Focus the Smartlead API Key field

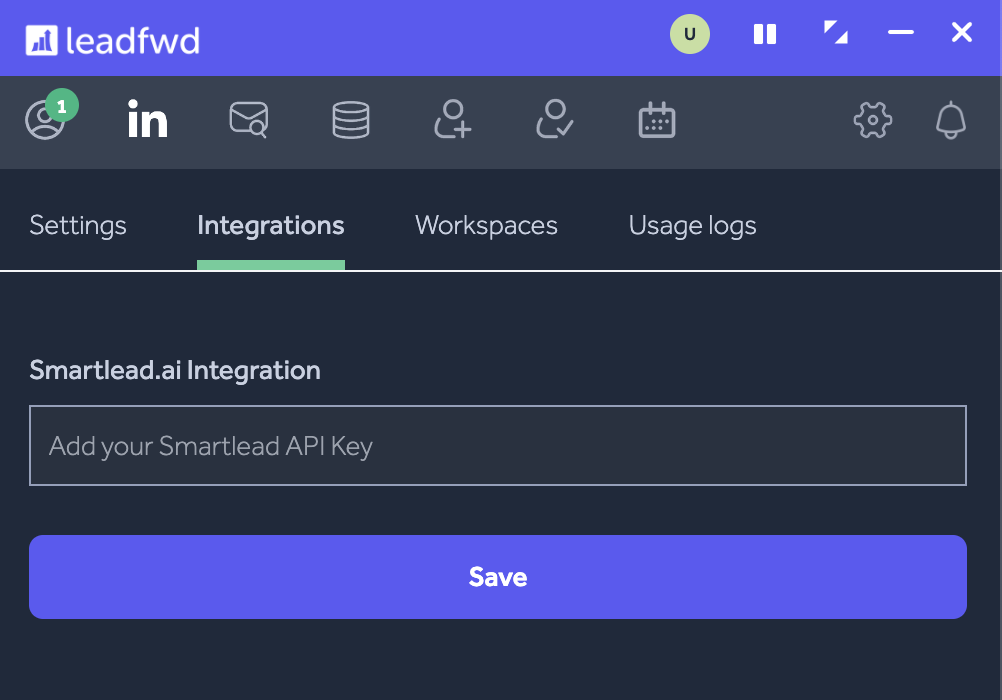point(498,446)
